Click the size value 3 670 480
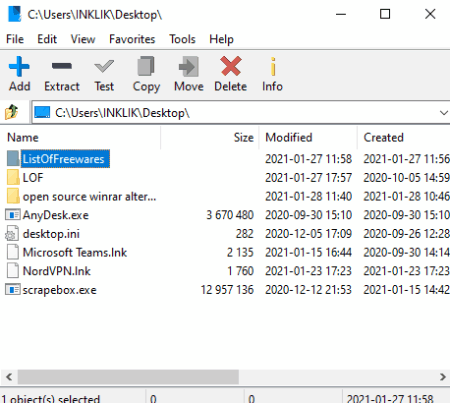 pos(230,215)
